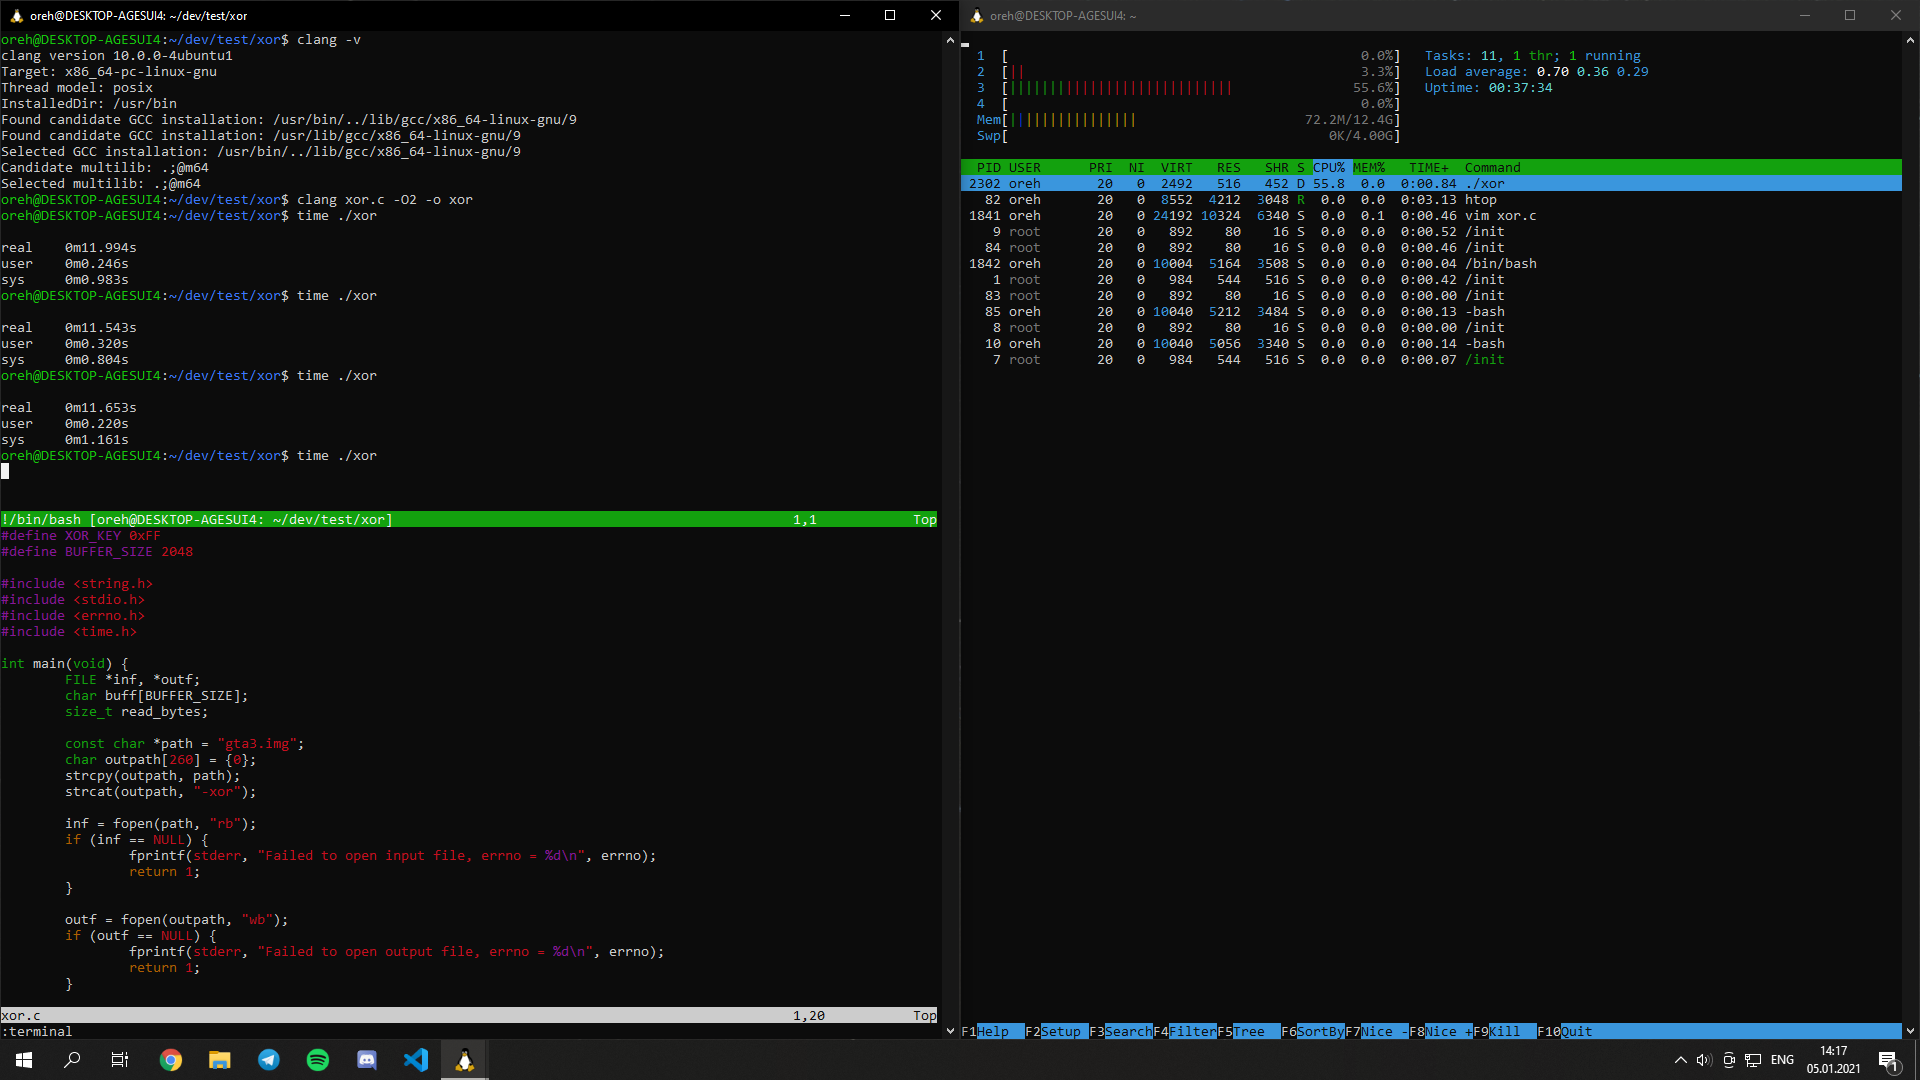Click the volume icon in the system tray
1920x1080 pixels.
tap(1704, 1060)
